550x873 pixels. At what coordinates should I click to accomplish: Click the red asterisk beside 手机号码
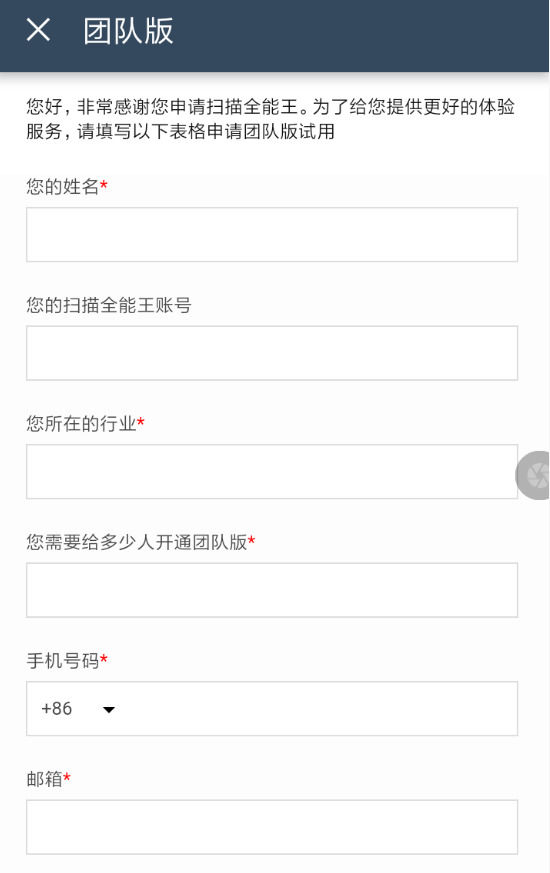point(104,659)
